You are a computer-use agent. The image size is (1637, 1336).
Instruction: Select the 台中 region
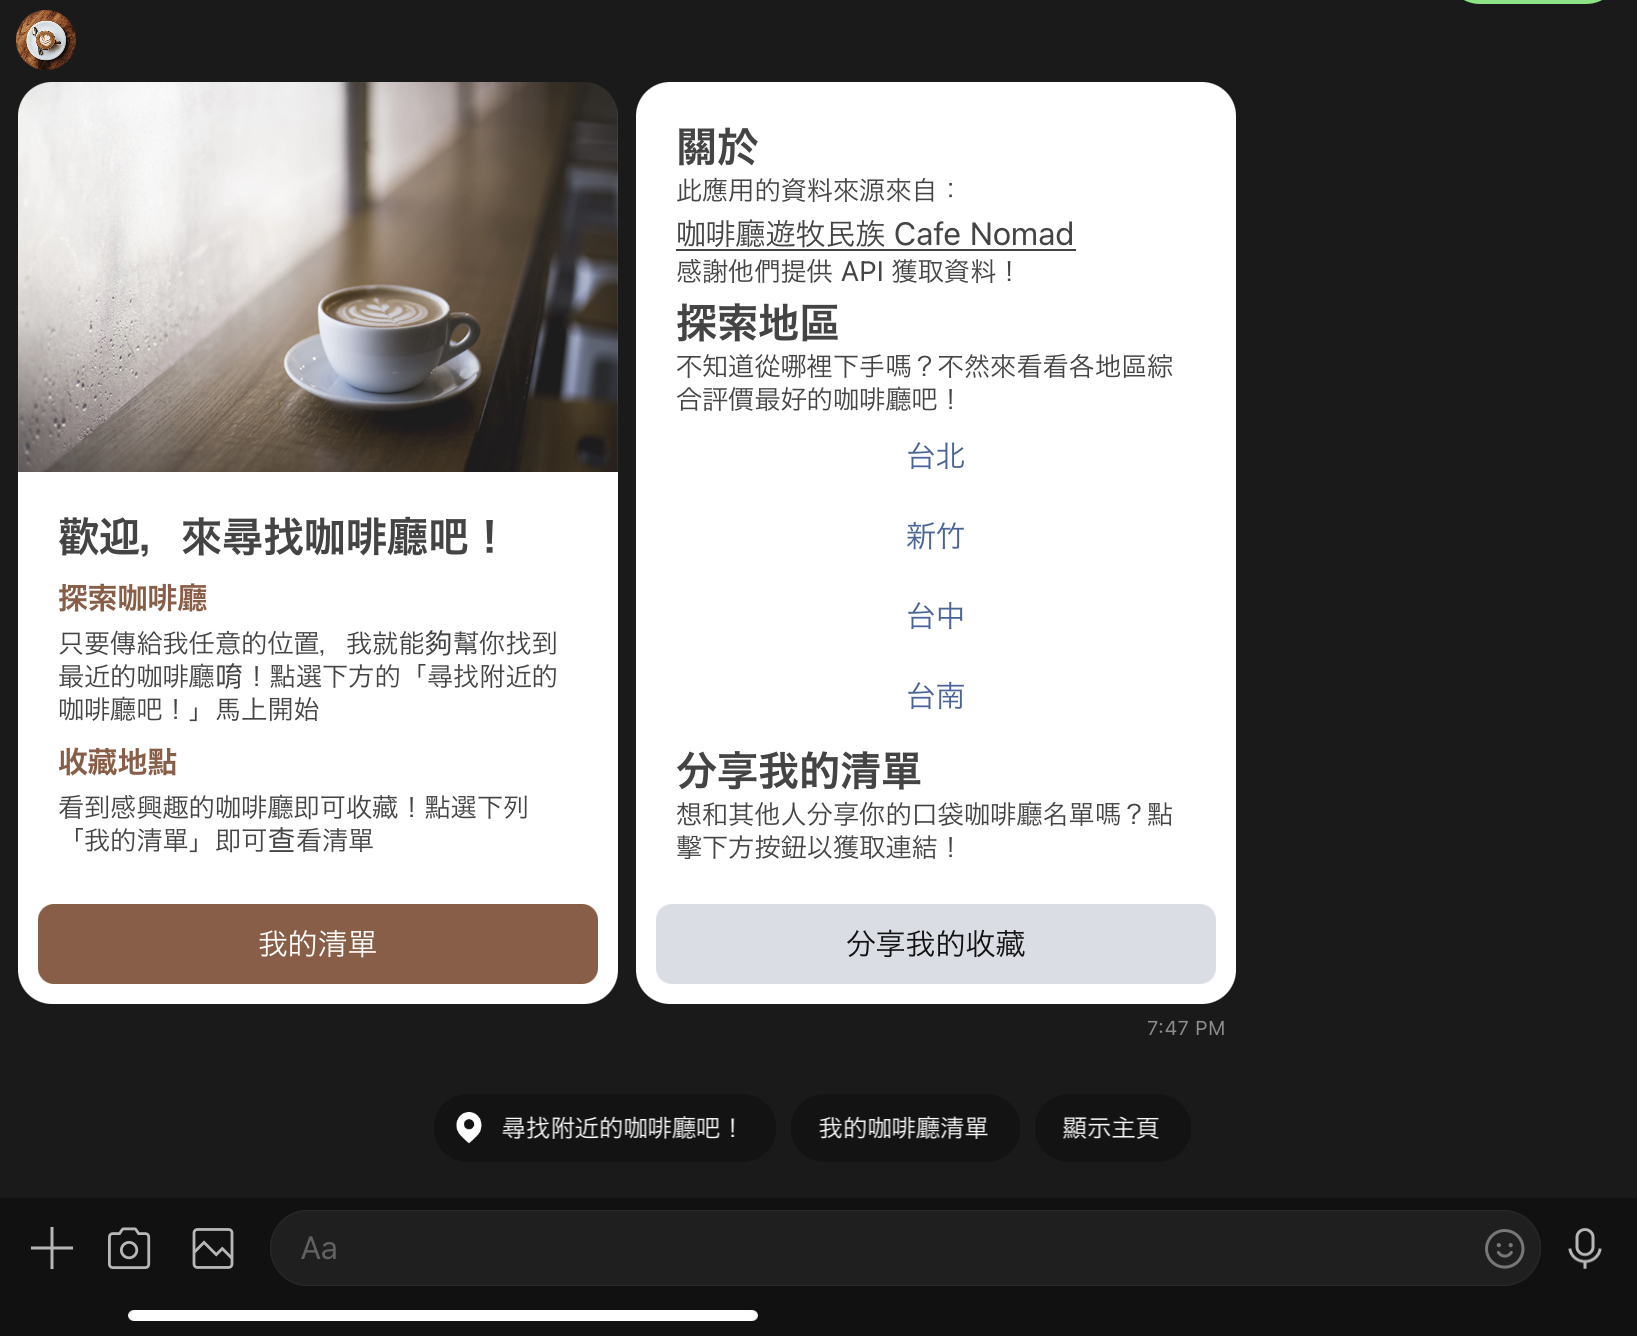936,616
